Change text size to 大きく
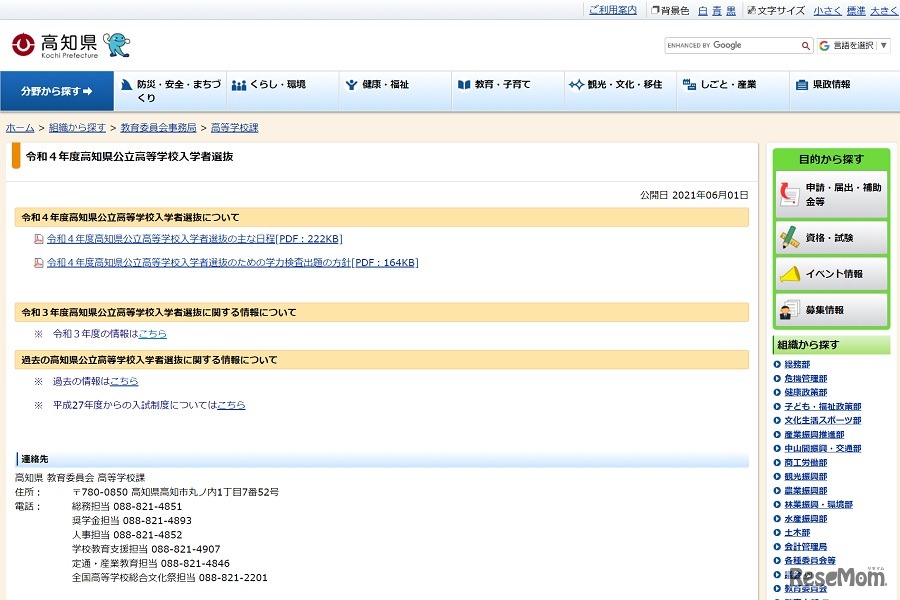The image size is (900, 600). (x=884, y=10)
